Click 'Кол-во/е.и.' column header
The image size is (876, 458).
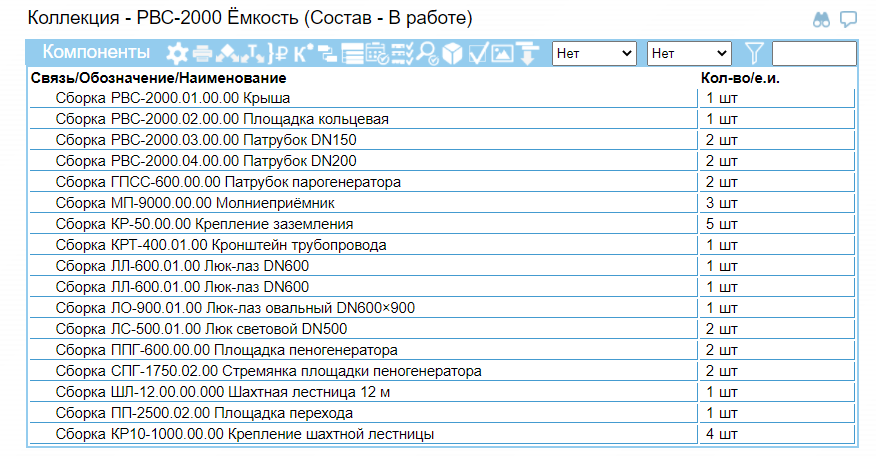click(740, 77)
